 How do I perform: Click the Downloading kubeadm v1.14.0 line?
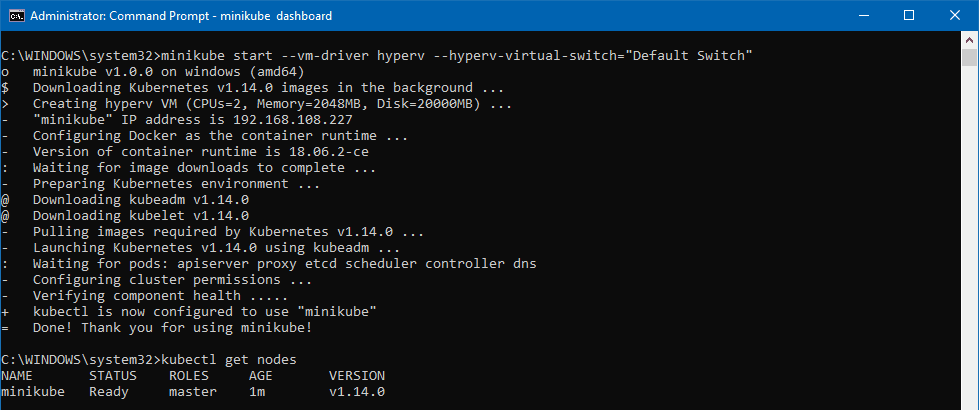tap(141, 200)
